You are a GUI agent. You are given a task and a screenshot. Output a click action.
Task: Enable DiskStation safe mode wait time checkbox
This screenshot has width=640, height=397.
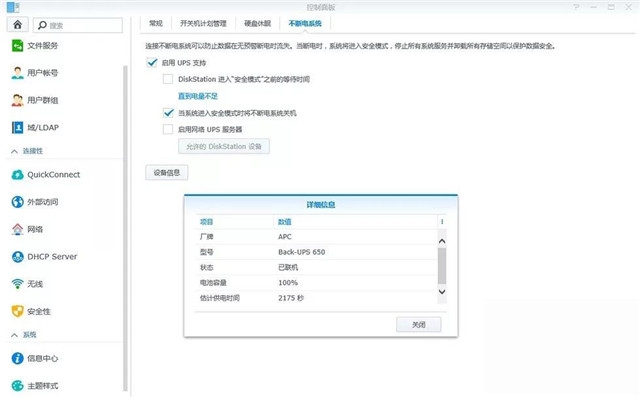168,79
